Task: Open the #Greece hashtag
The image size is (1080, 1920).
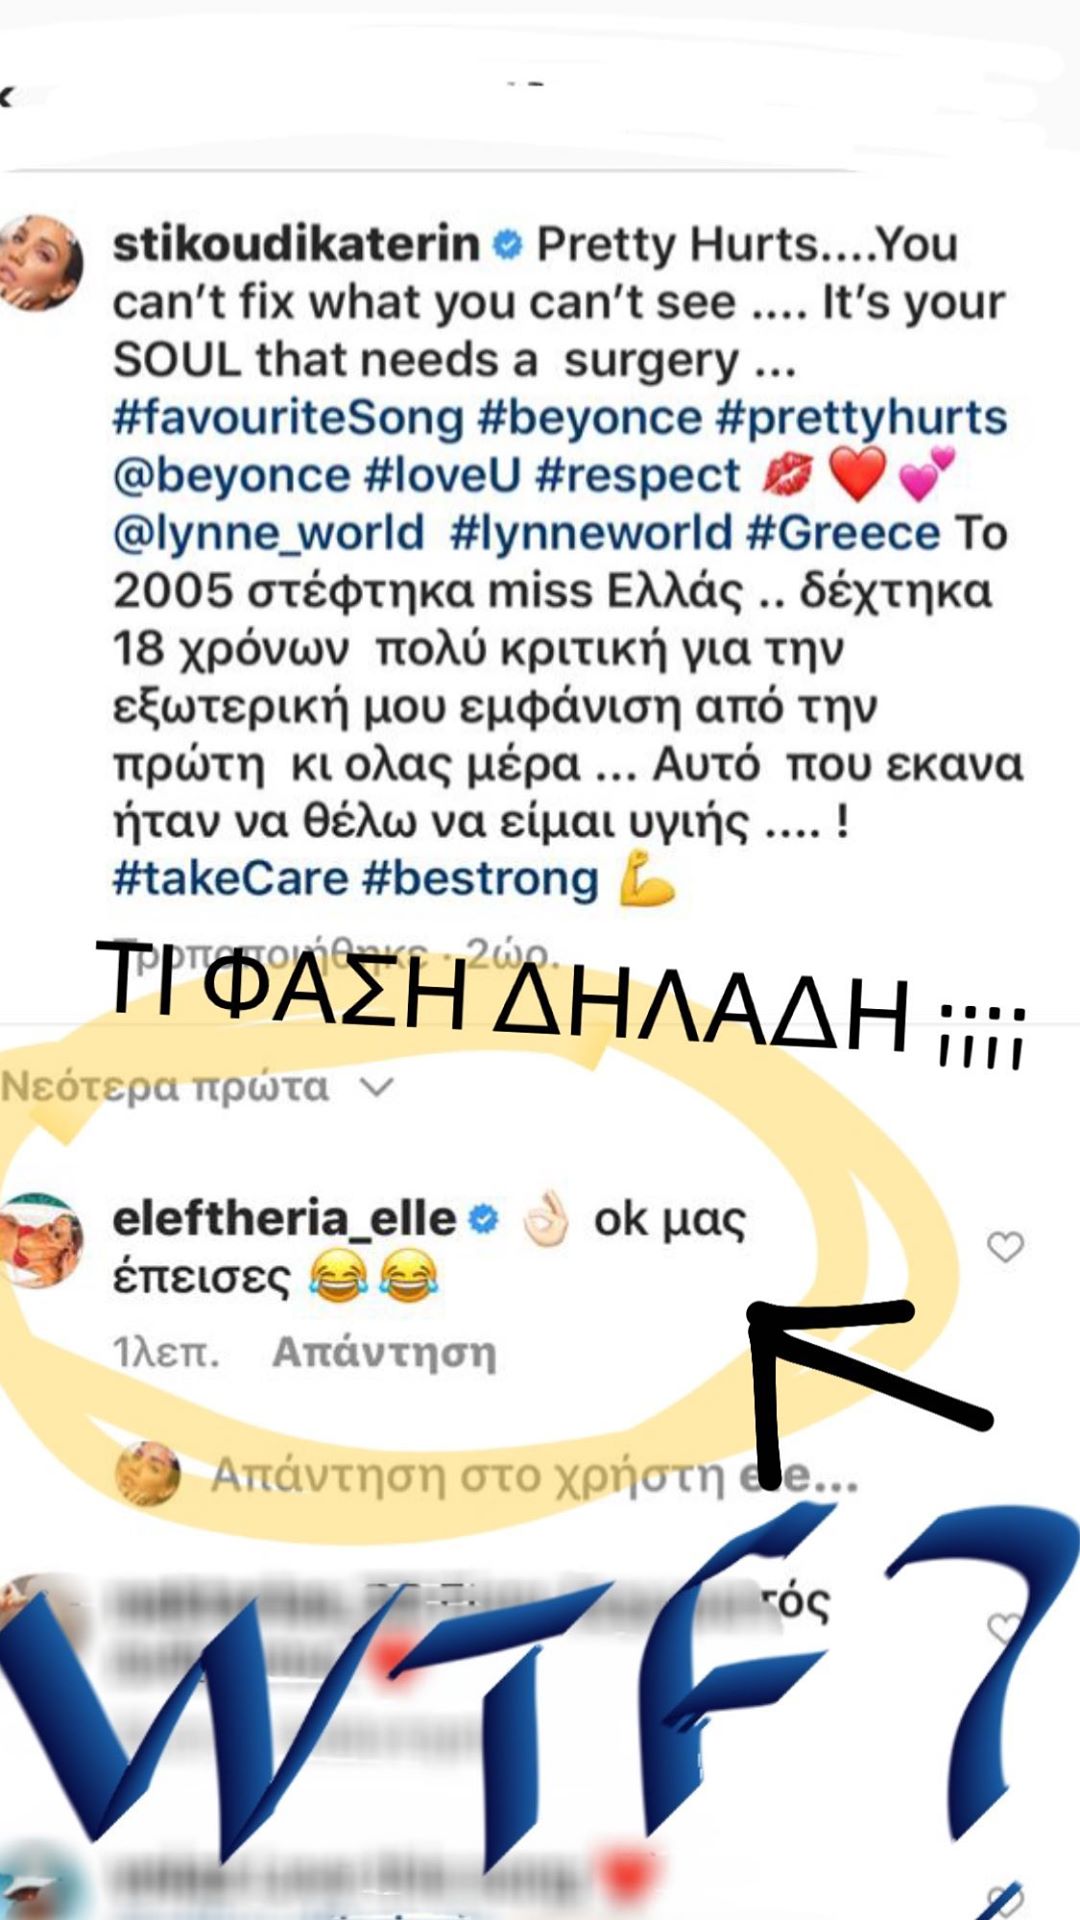Action: (843, 533)
